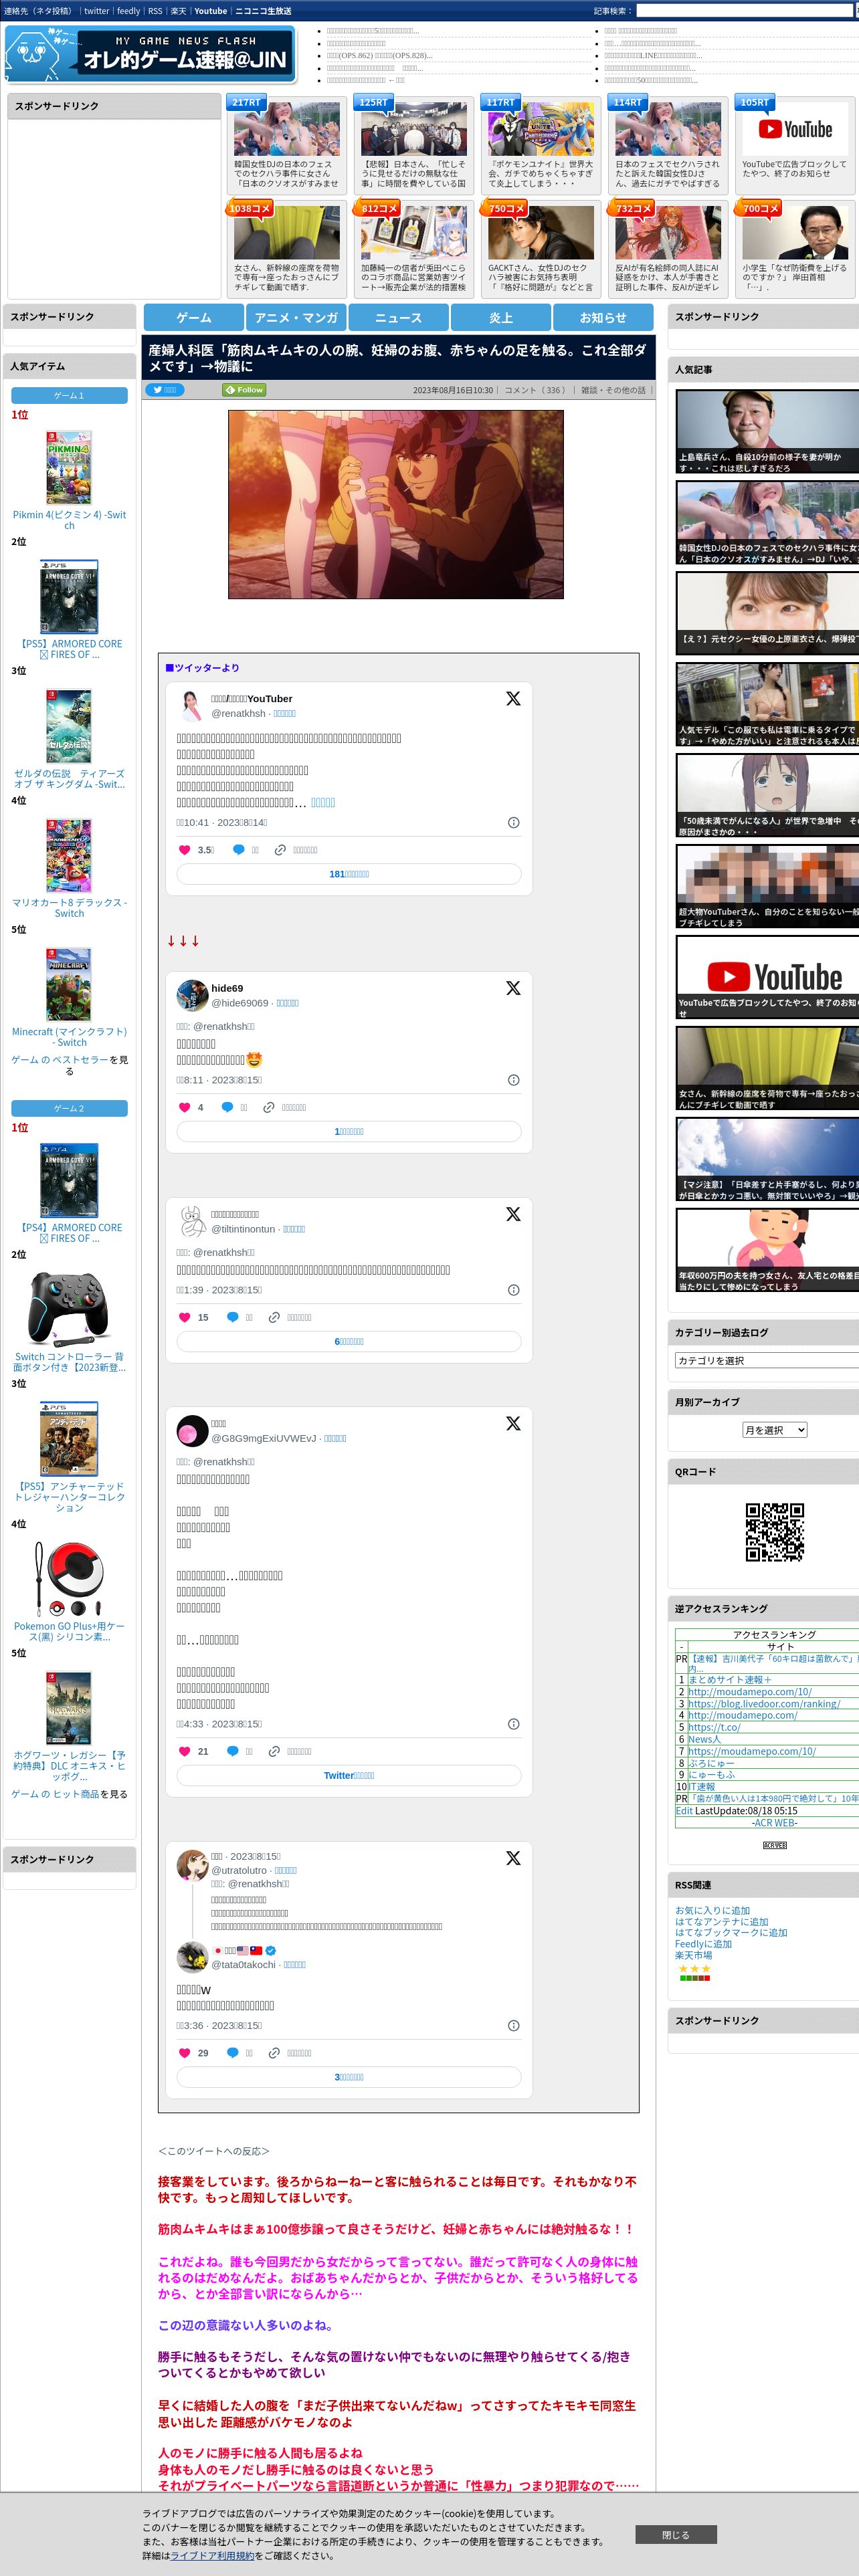Screen dimensions: 859x2576
Task: Click the X logo on @tiltintinontun's tweet
Action: click(x=513, y=1214)
